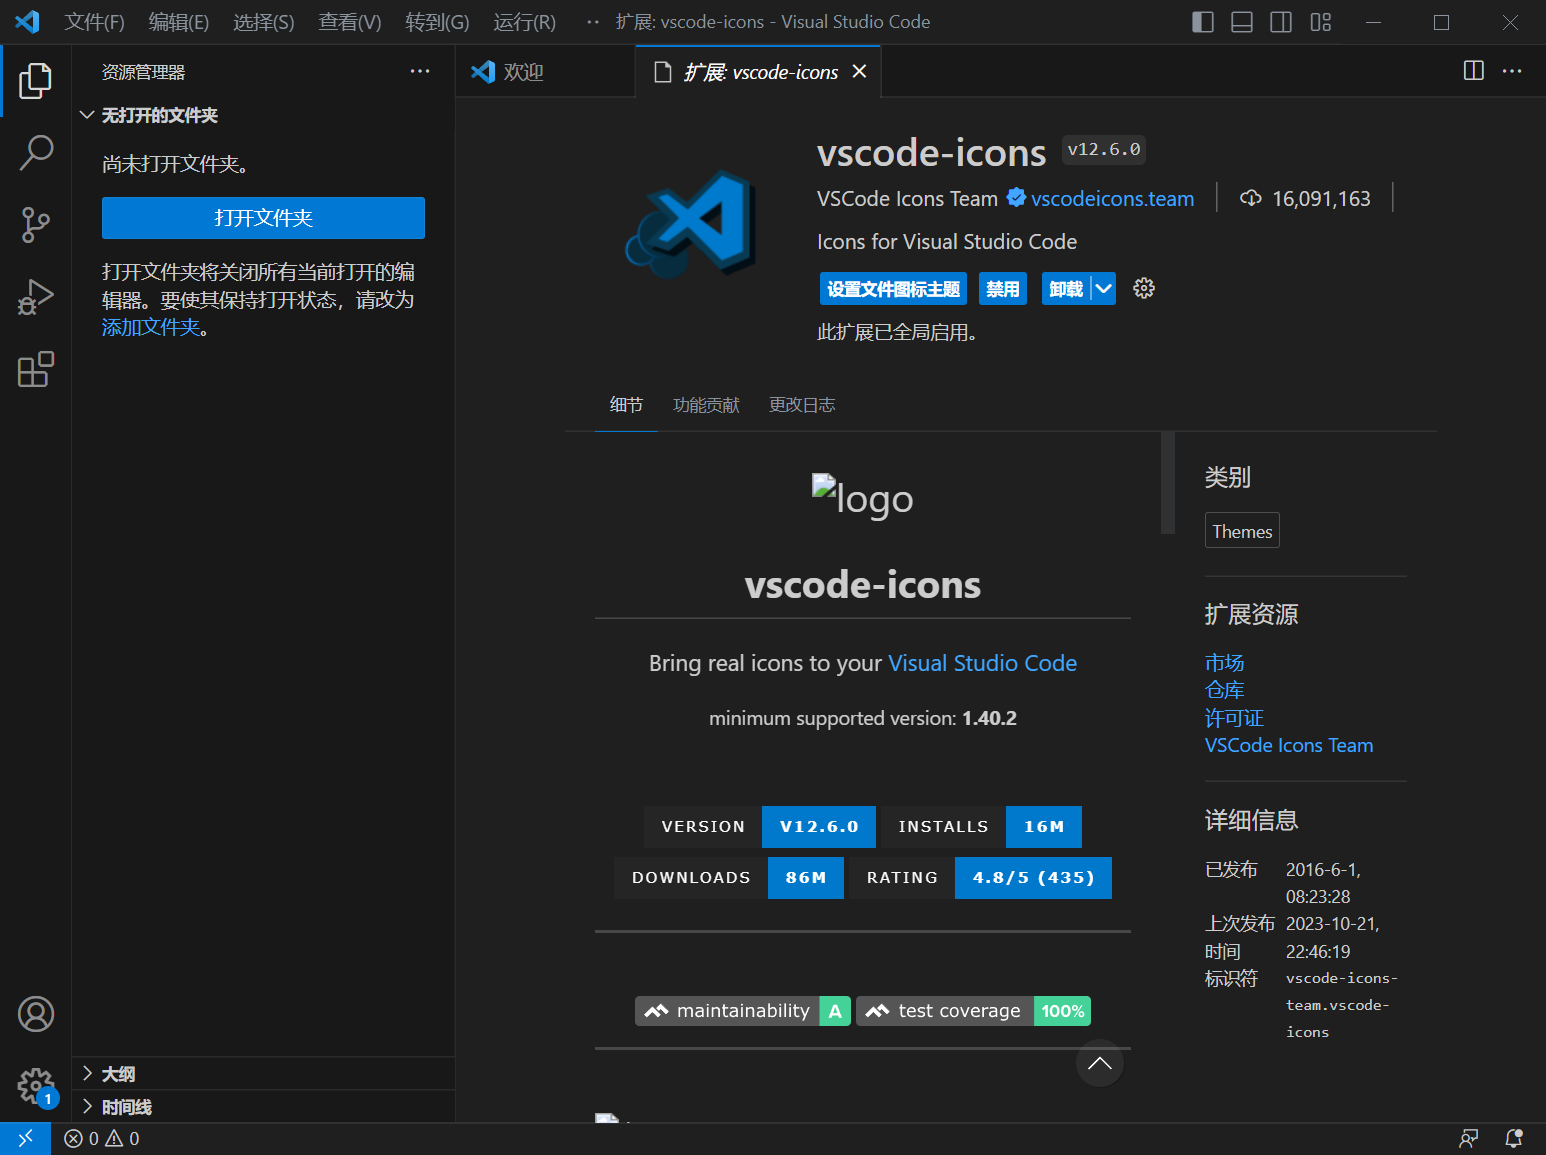Click the 卸载 uninstall button
The height and width of the screenshot is (1155, 1546).
pos(1066,289)
